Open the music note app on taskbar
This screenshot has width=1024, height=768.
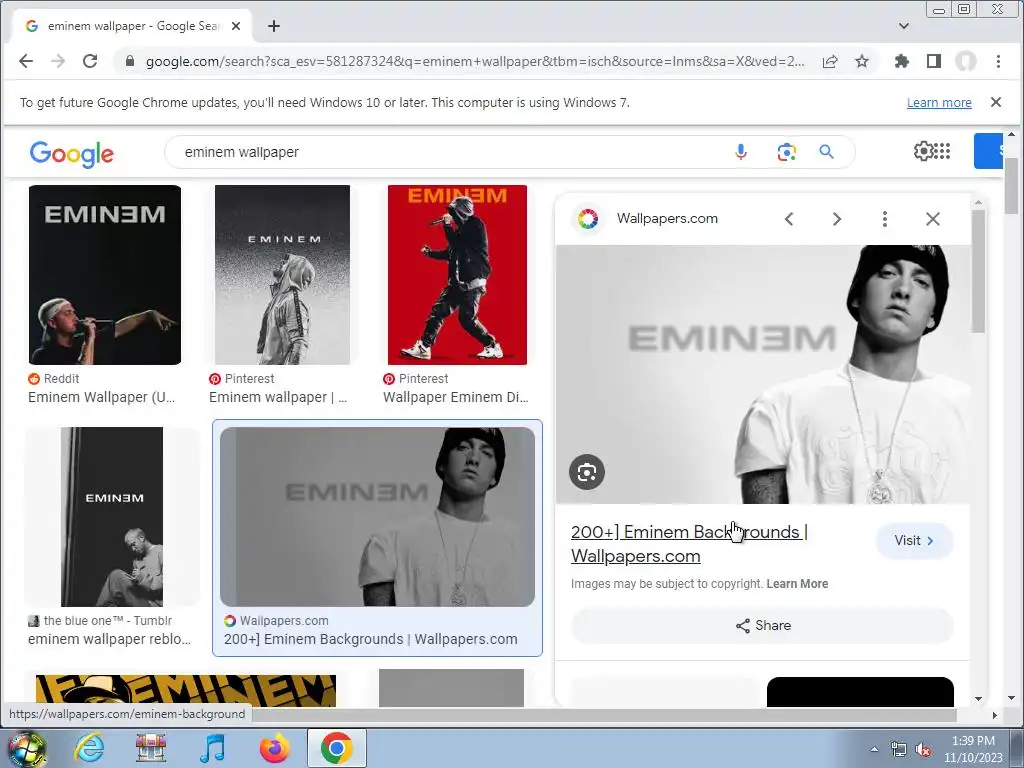pos(212,748)
